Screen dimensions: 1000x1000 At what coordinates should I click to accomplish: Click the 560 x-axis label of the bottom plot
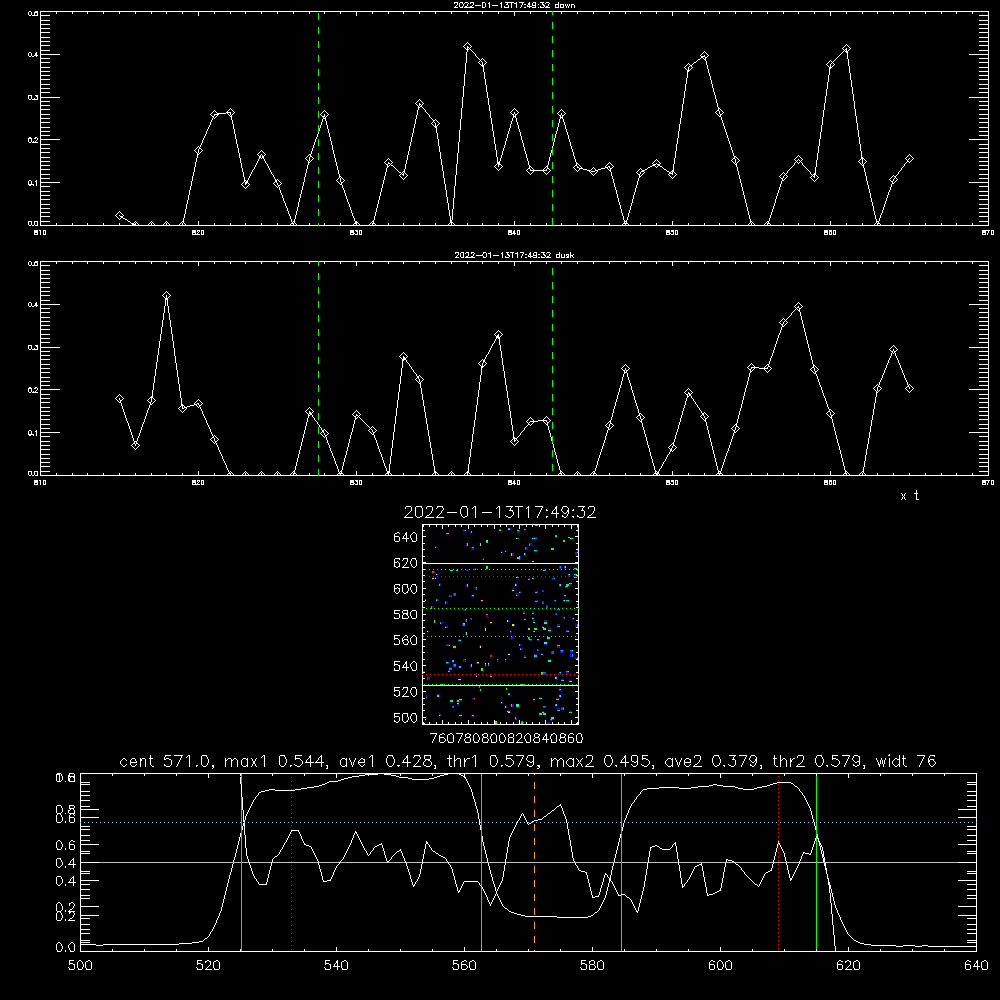coord(464,966)
